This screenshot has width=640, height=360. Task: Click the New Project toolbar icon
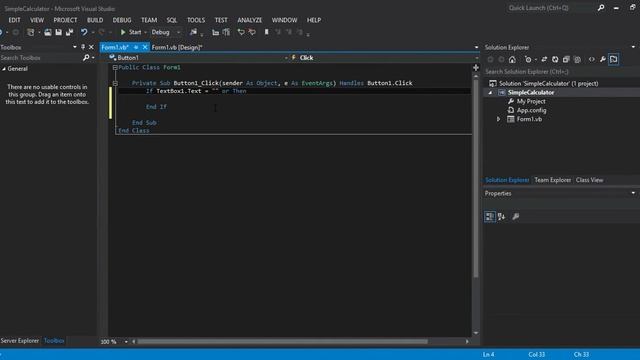click(x=31, y=32)
